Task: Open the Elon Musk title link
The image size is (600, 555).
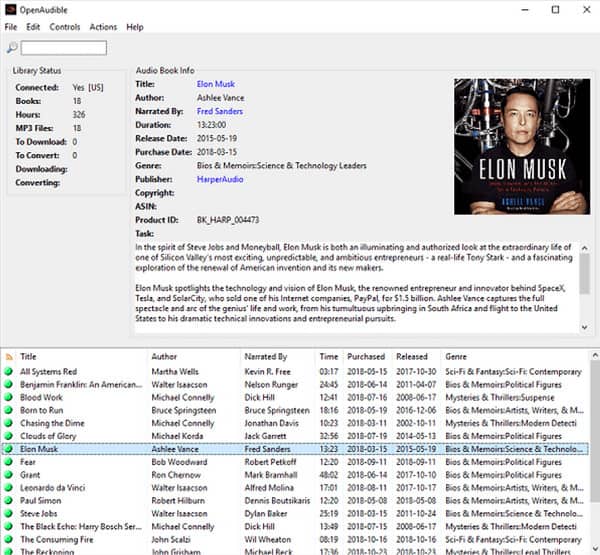Action: click(x=216, y=84)
